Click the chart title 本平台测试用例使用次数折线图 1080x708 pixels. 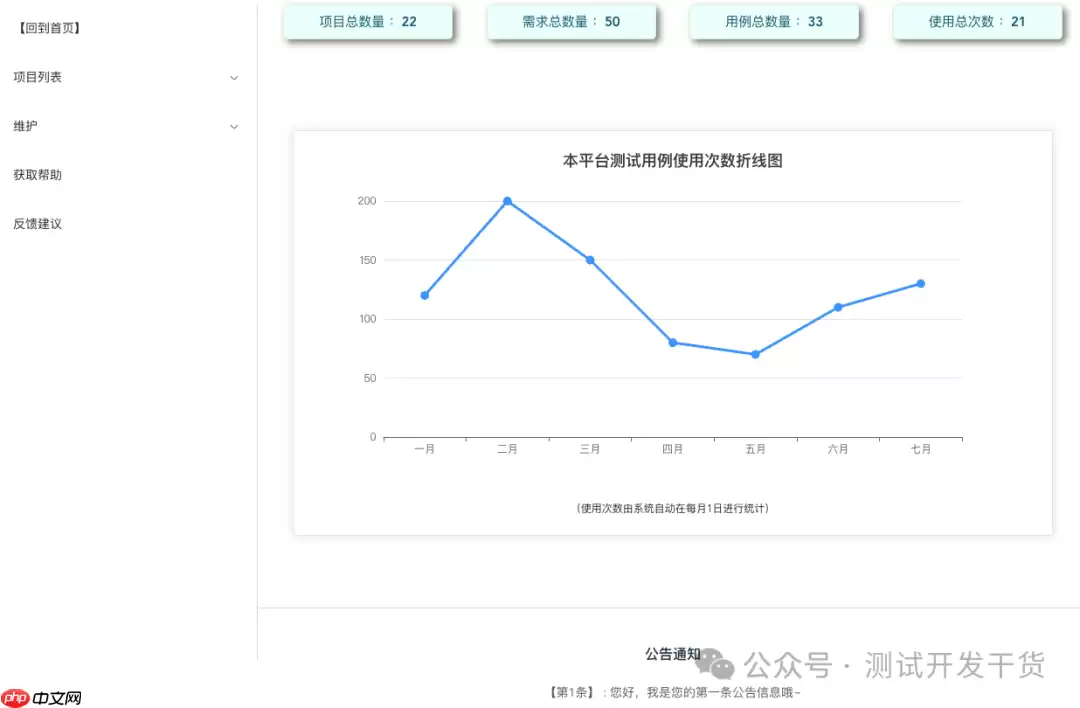(673, 160)
